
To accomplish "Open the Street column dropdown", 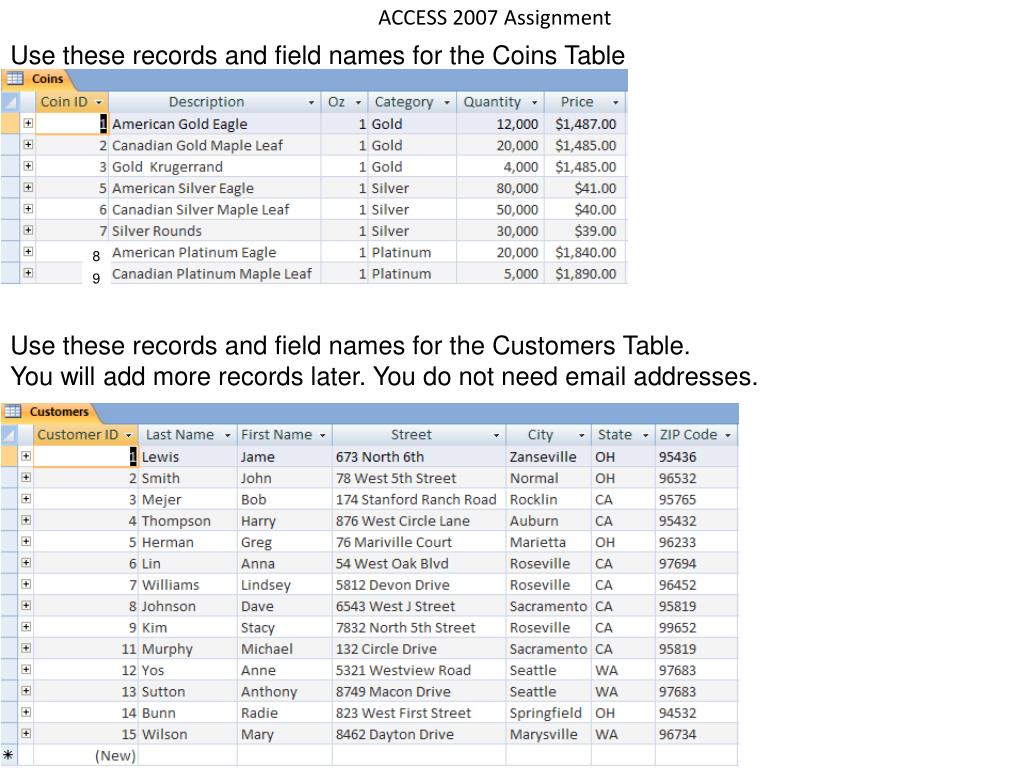I will click(496, 436).
